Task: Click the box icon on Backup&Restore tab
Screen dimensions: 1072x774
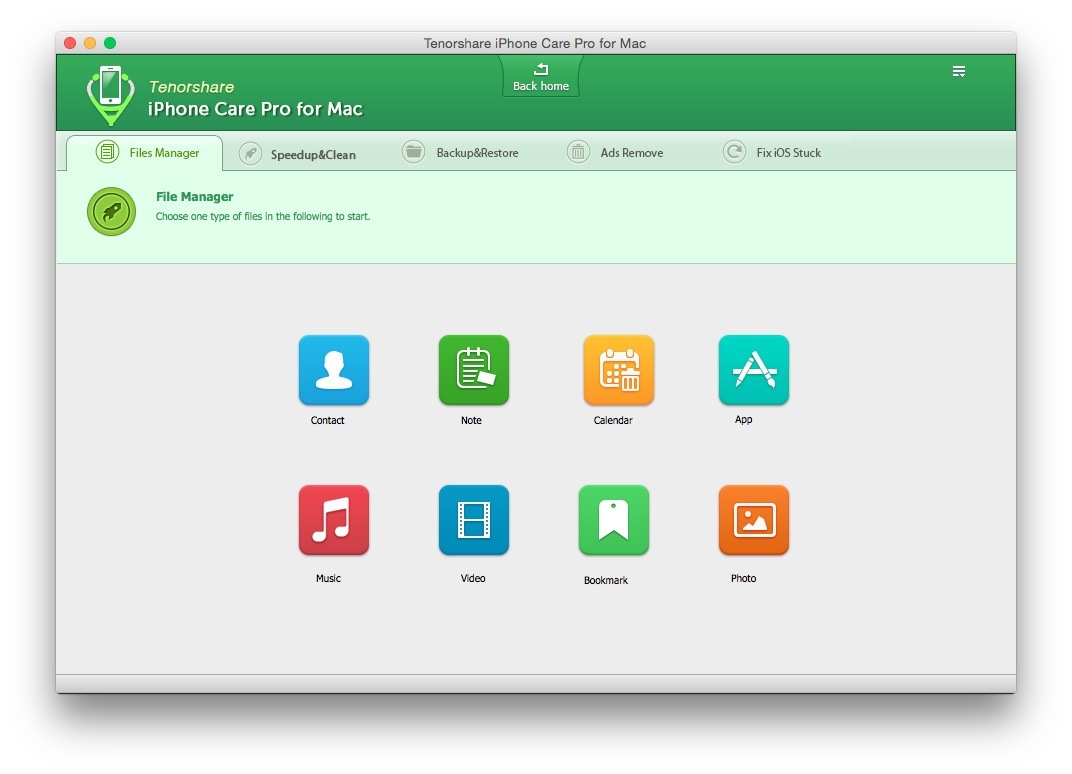Action: point(413,152)
